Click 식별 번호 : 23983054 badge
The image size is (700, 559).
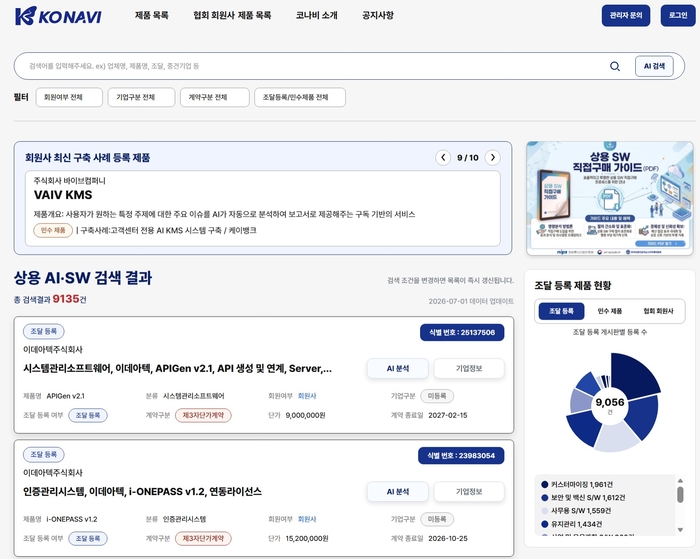click(461, 456)
